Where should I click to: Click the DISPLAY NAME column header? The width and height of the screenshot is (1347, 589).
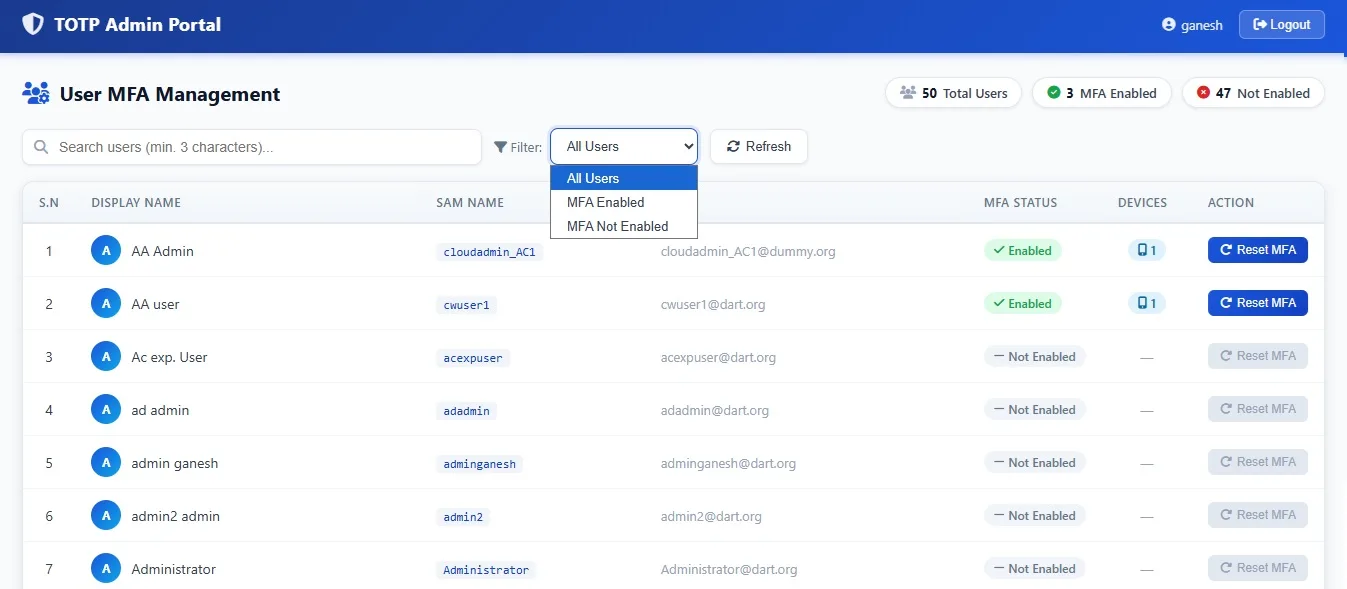(x=136, y=202)
